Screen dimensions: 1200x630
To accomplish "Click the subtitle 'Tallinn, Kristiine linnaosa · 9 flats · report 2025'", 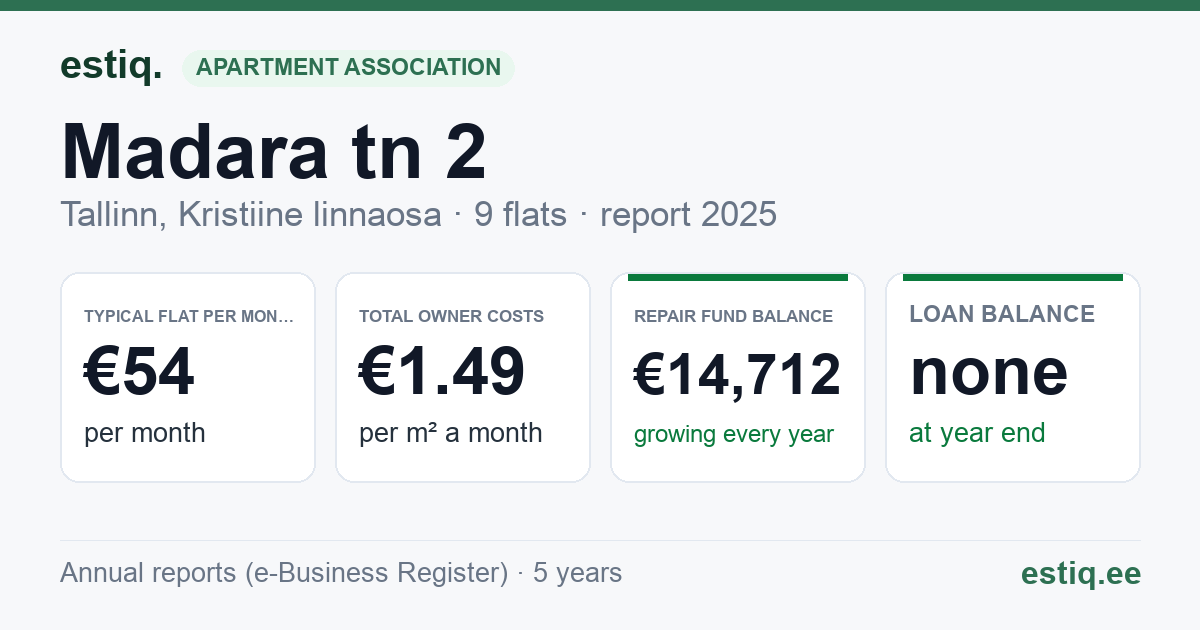I will 418,215.
